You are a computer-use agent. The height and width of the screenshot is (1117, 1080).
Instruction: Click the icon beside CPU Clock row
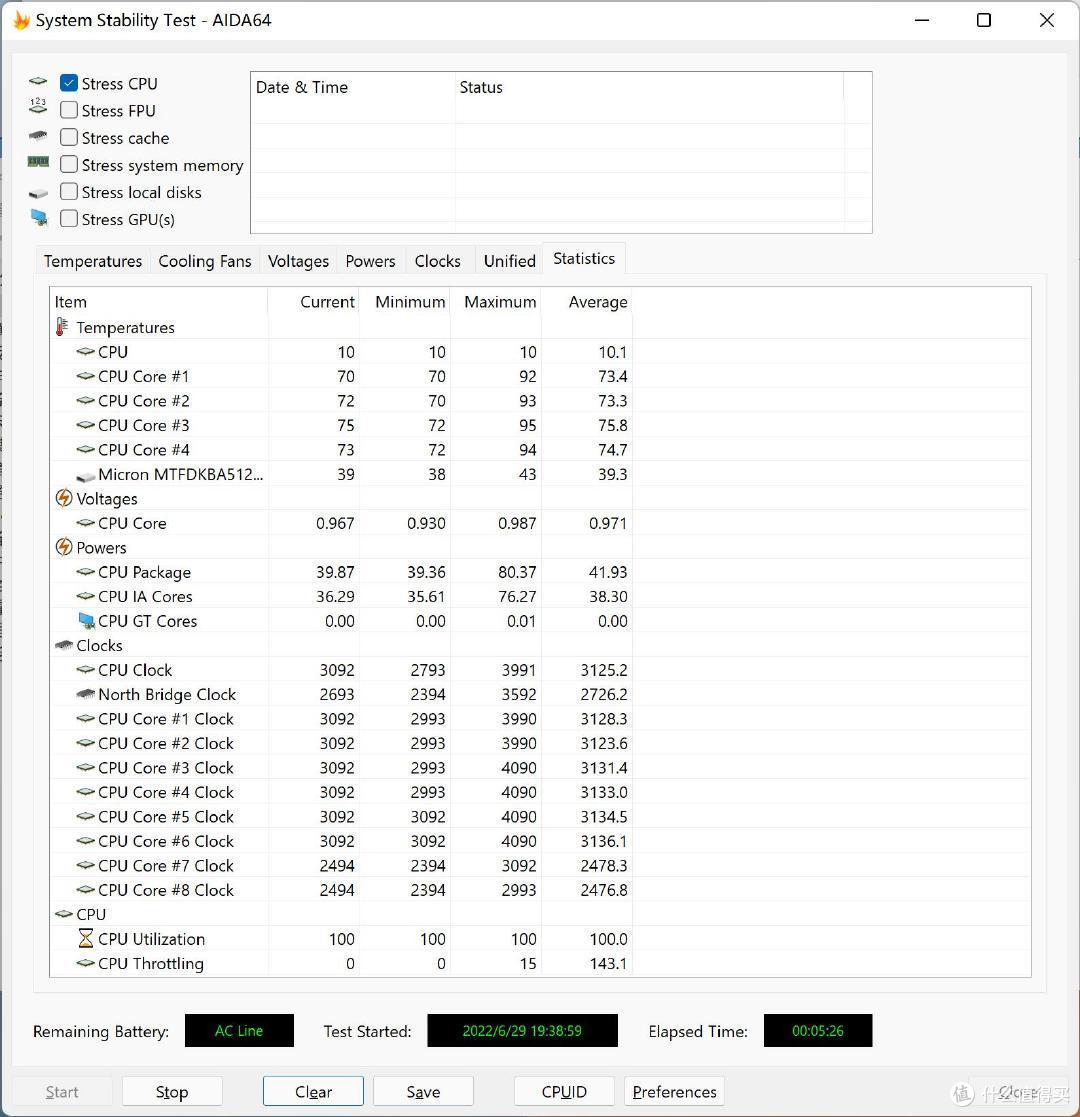85,669
